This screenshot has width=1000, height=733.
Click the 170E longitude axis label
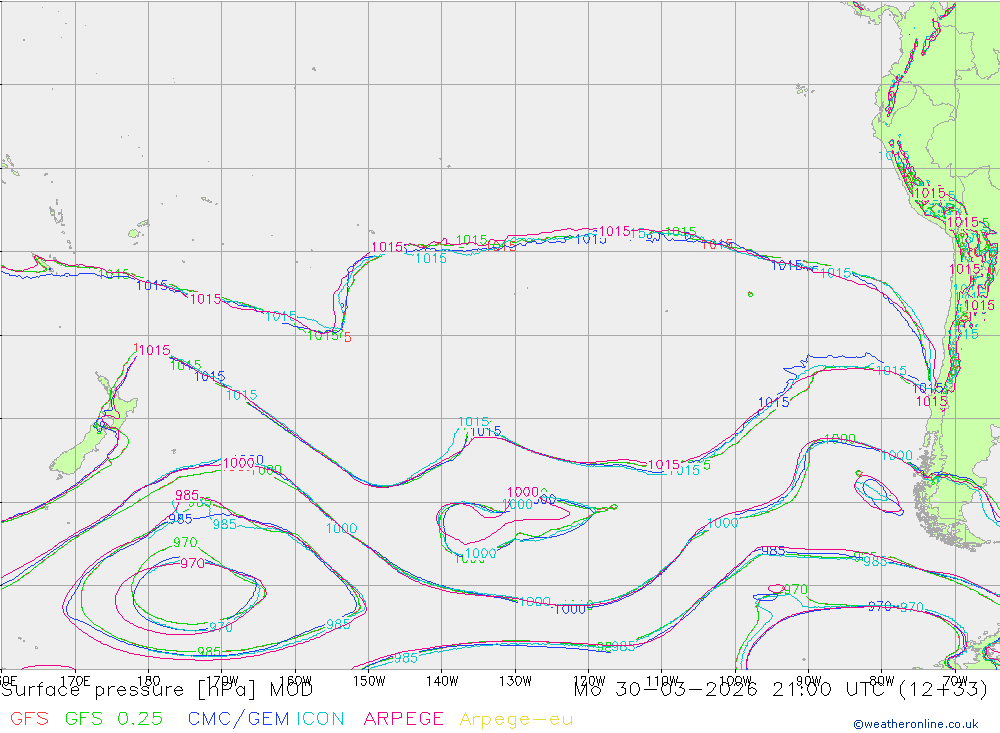click(x=75, y=681)
